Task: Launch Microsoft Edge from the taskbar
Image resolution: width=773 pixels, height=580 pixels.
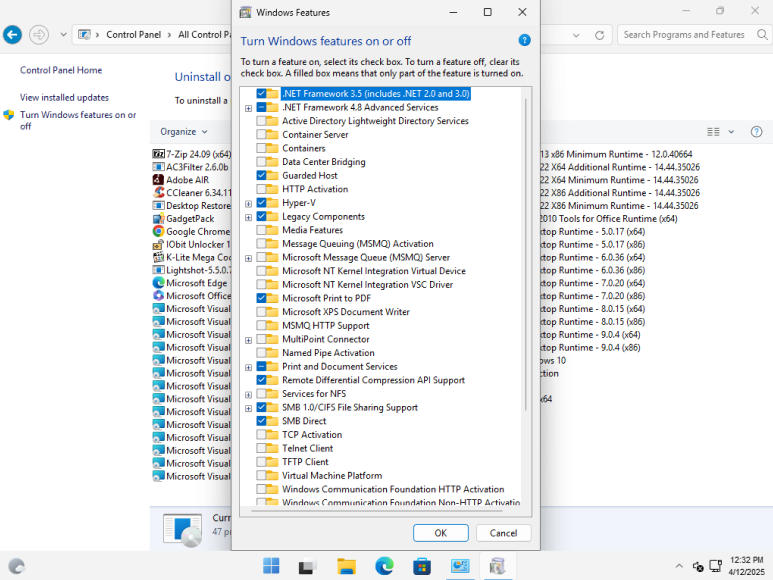Action: click(x=384, y=566)
